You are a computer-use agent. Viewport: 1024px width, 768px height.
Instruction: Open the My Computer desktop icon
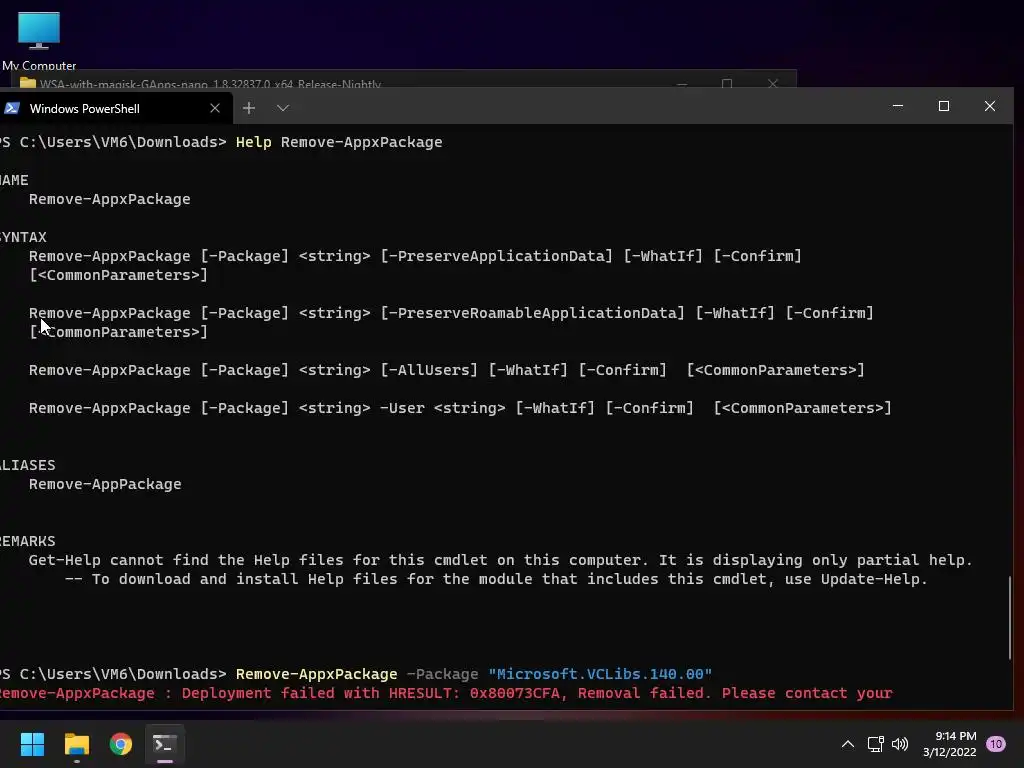coord(39,40)
